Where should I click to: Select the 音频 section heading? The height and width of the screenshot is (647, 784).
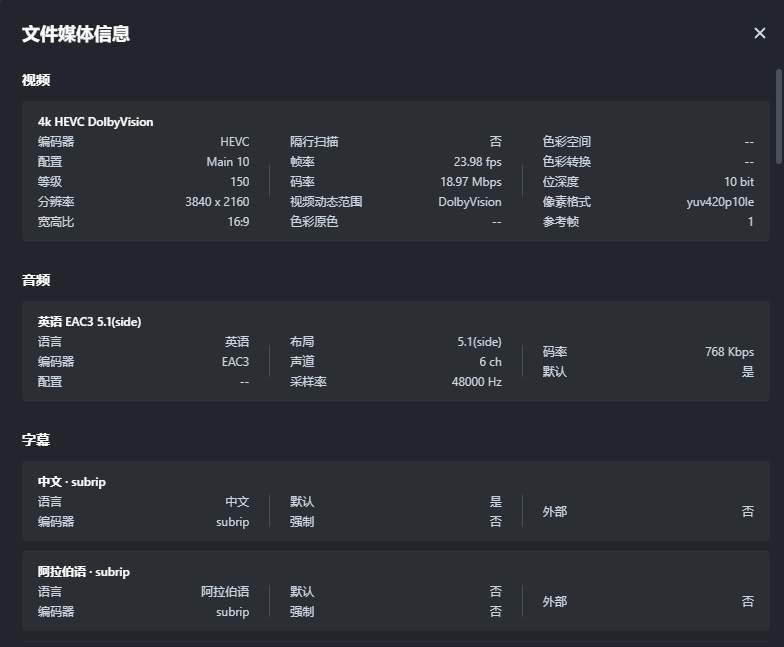tap(36, 280)
